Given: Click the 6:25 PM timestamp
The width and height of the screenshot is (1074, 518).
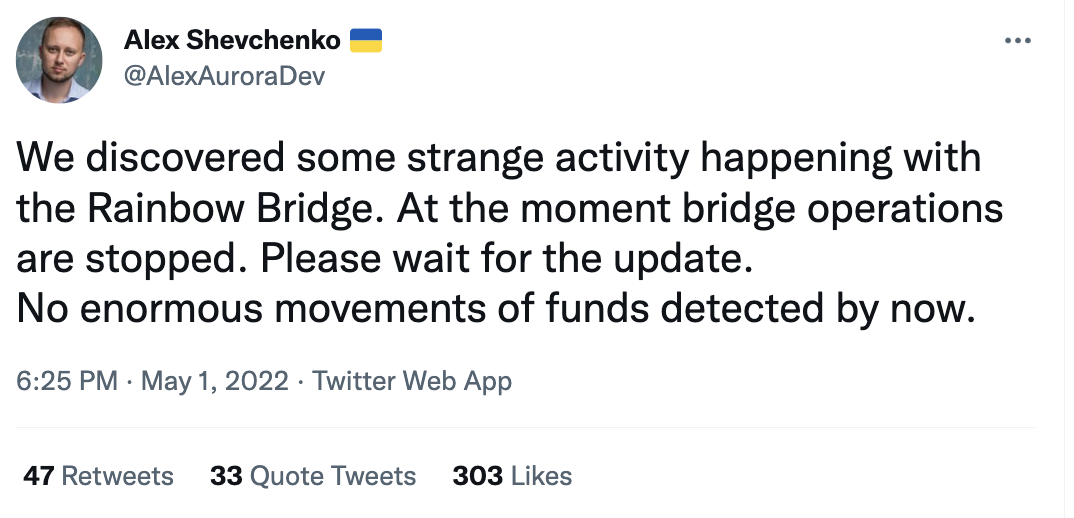Looking at the screenshot, I should click(67, 381).
